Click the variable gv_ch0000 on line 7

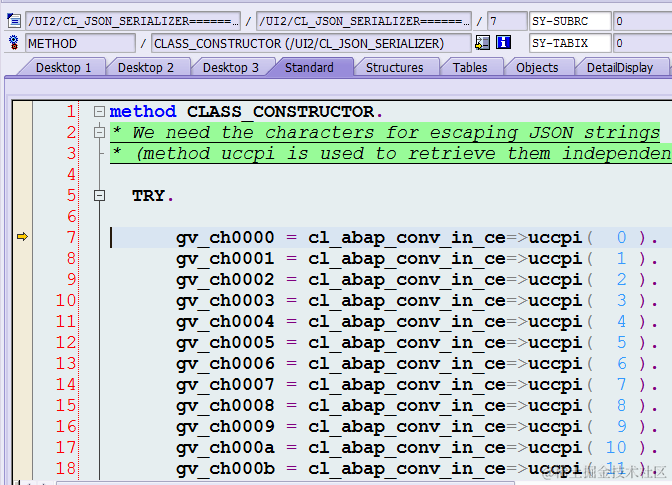[x=225, y=238]
